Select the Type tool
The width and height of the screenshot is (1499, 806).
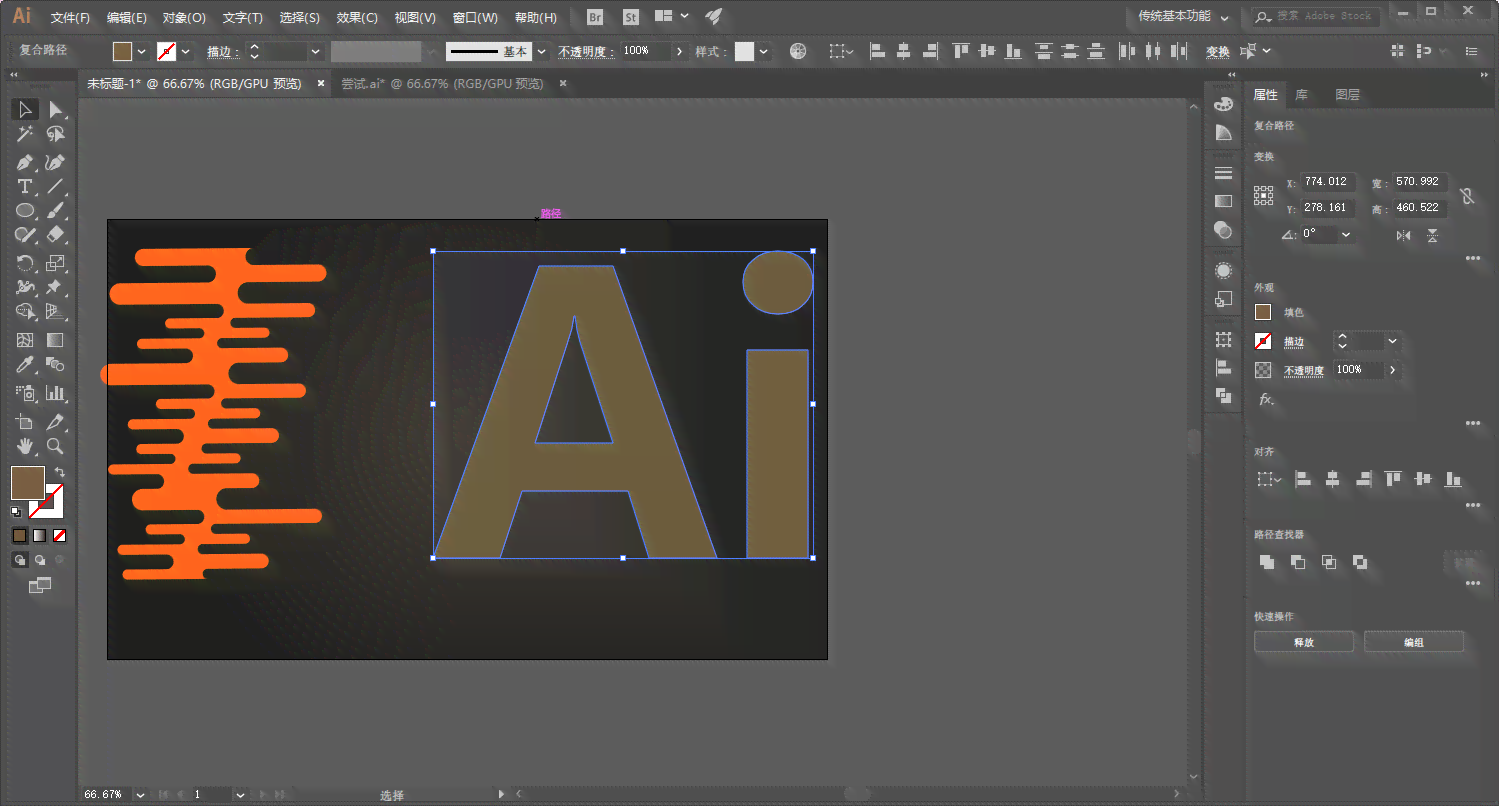pos(25,186)
